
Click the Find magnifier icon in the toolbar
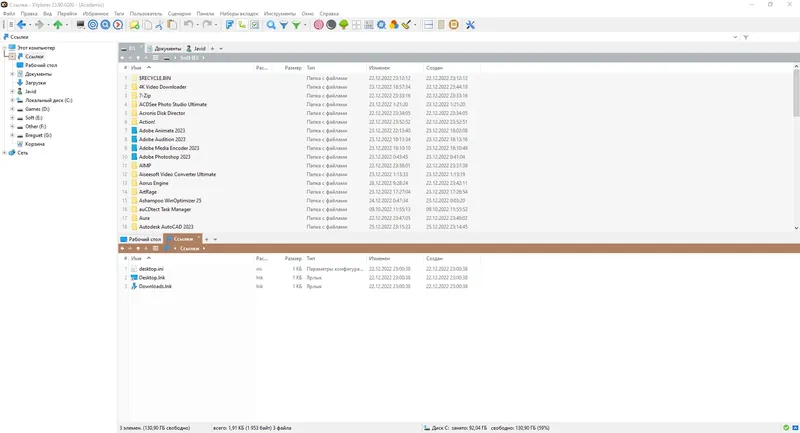(x=271, y=24)
